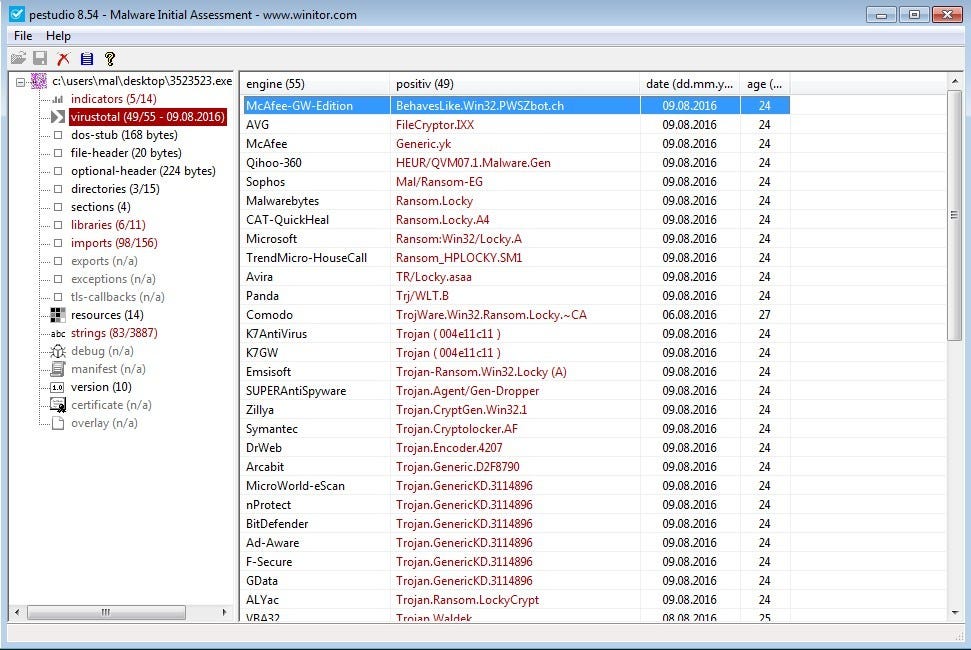Viewport: 971px width, 650px height.
Task: Click FileCryptor.IXX detection text
Action: click(x=435, y=125)
